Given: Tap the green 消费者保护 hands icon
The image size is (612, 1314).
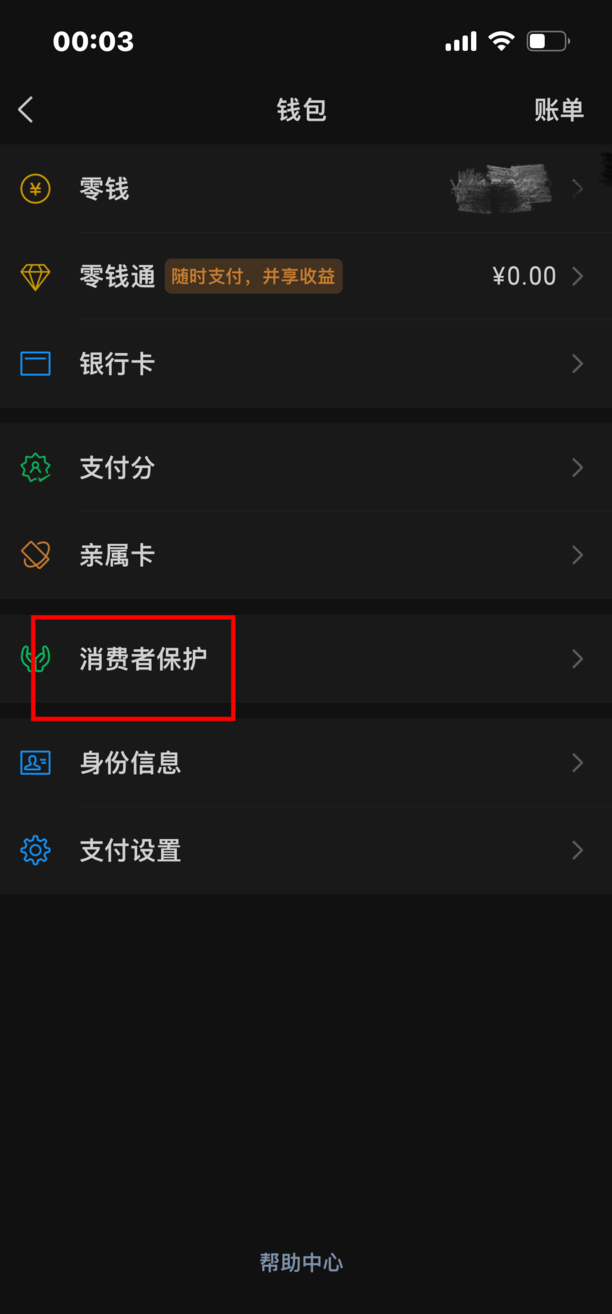Looking at the screenshot, I should [35, 659].
